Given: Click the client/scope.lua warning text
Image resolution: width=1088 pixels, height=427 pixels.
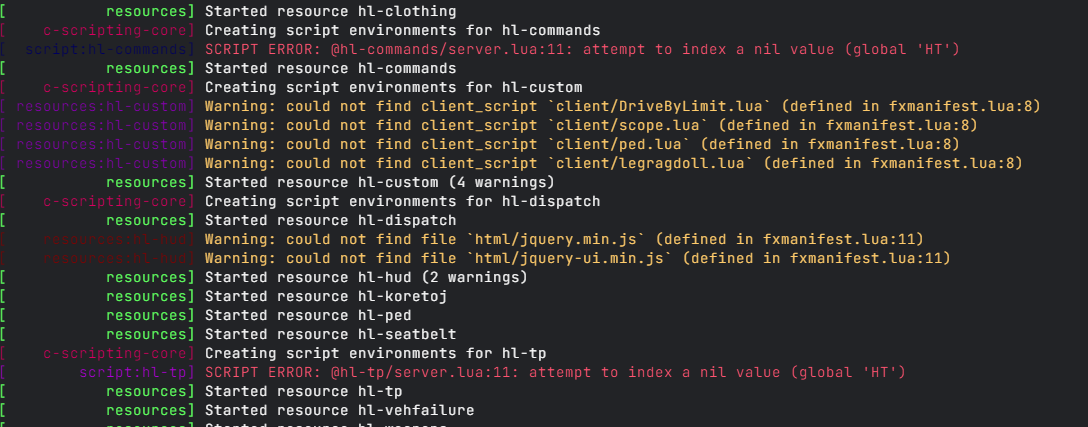Looking at the screenshot, I should coord(591,125).
